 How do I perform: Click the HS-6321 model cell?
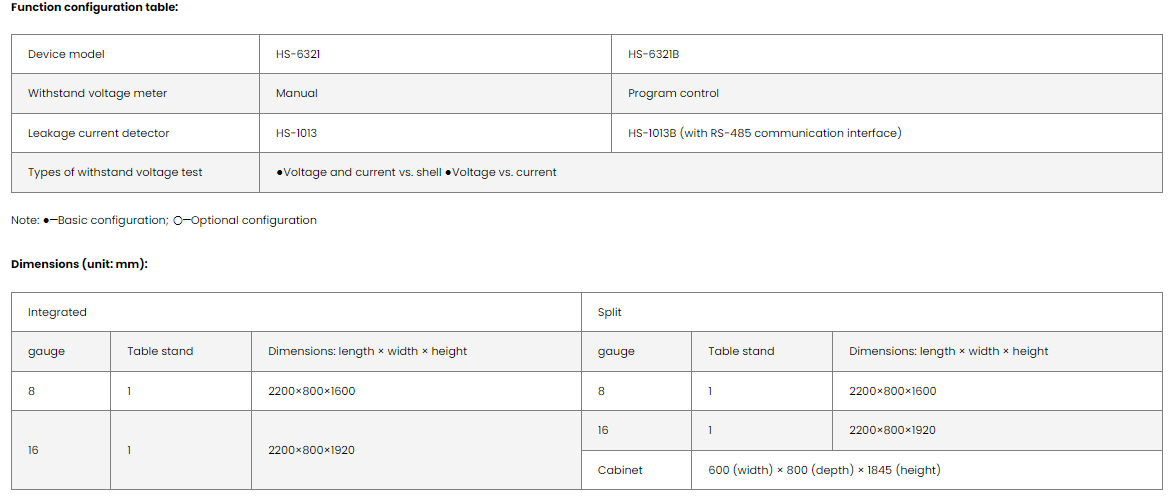click(298, 54)
